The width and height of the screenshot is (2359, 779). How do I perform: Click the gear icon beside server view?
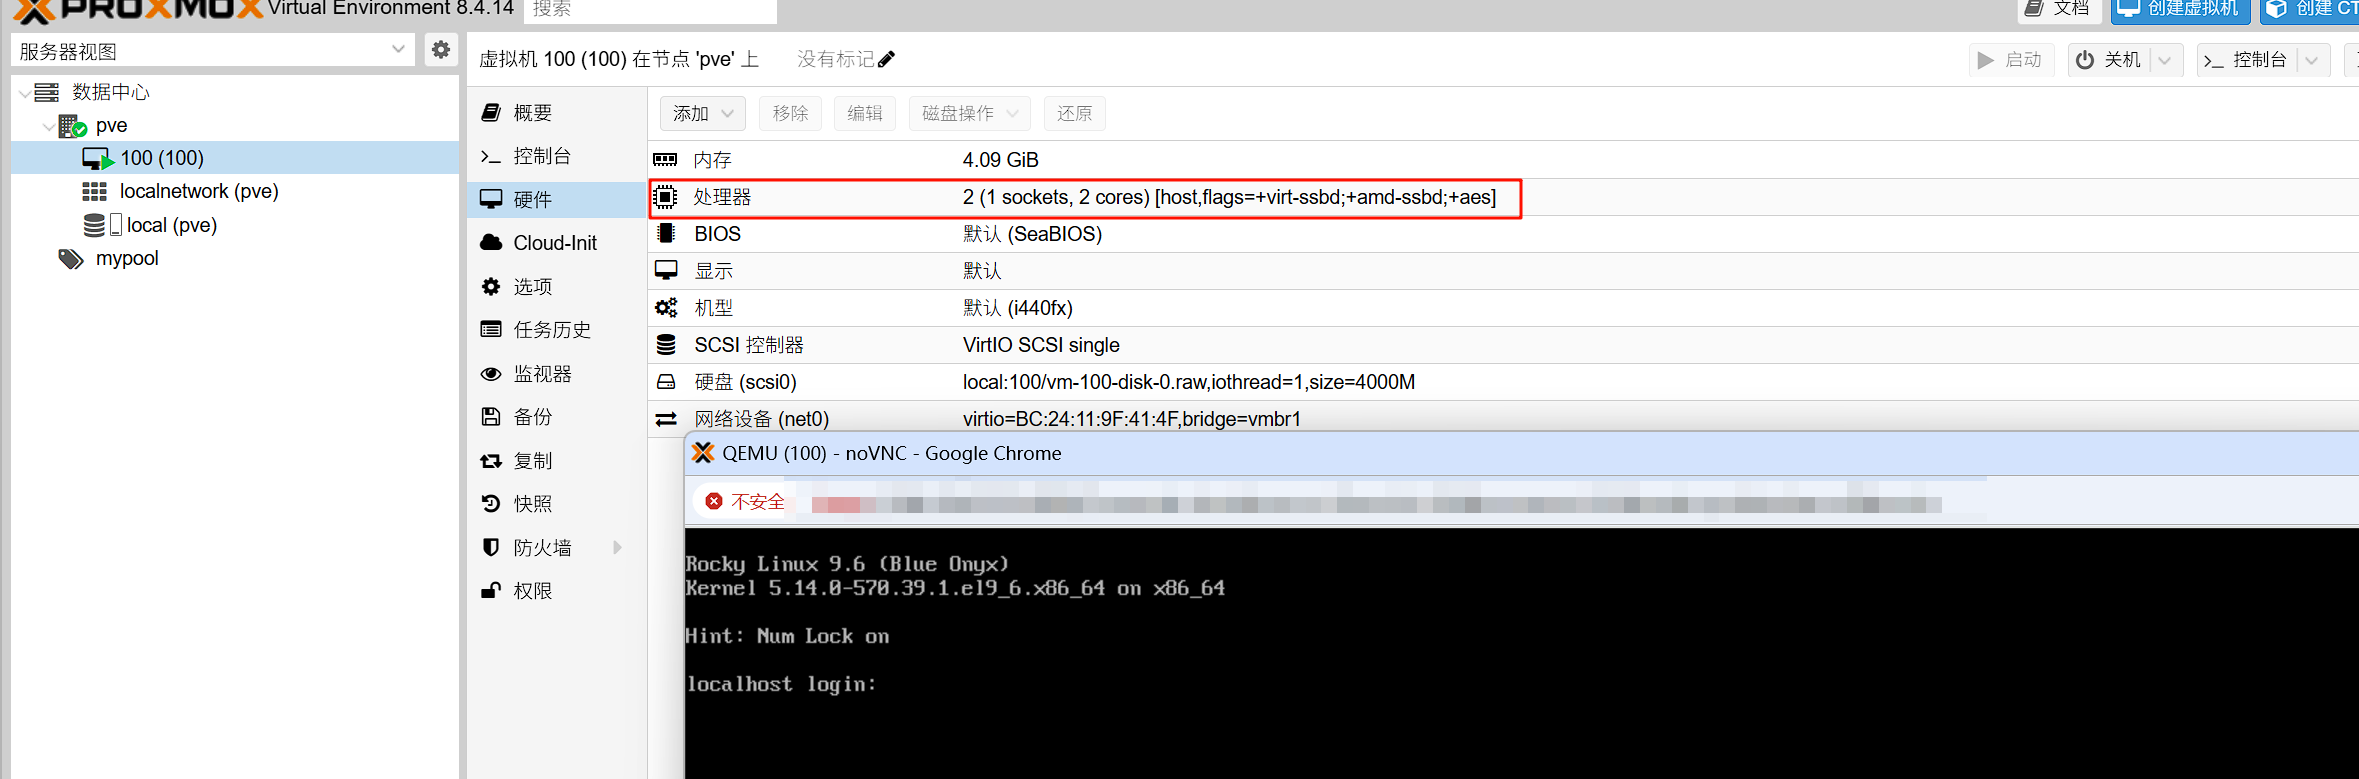[440, 50]
